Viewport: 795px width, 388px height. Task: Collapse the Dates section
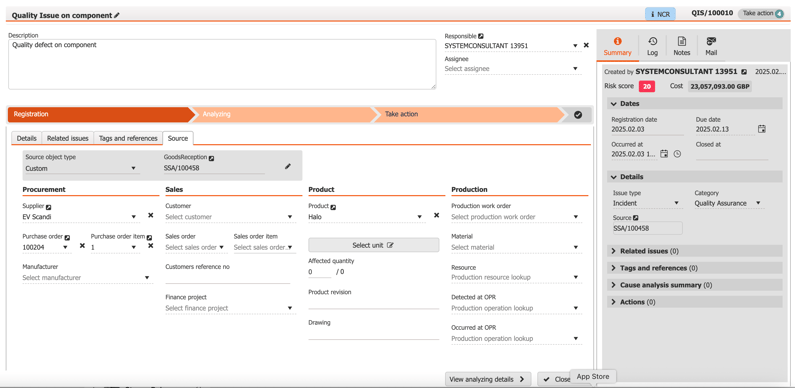(695, 103)
